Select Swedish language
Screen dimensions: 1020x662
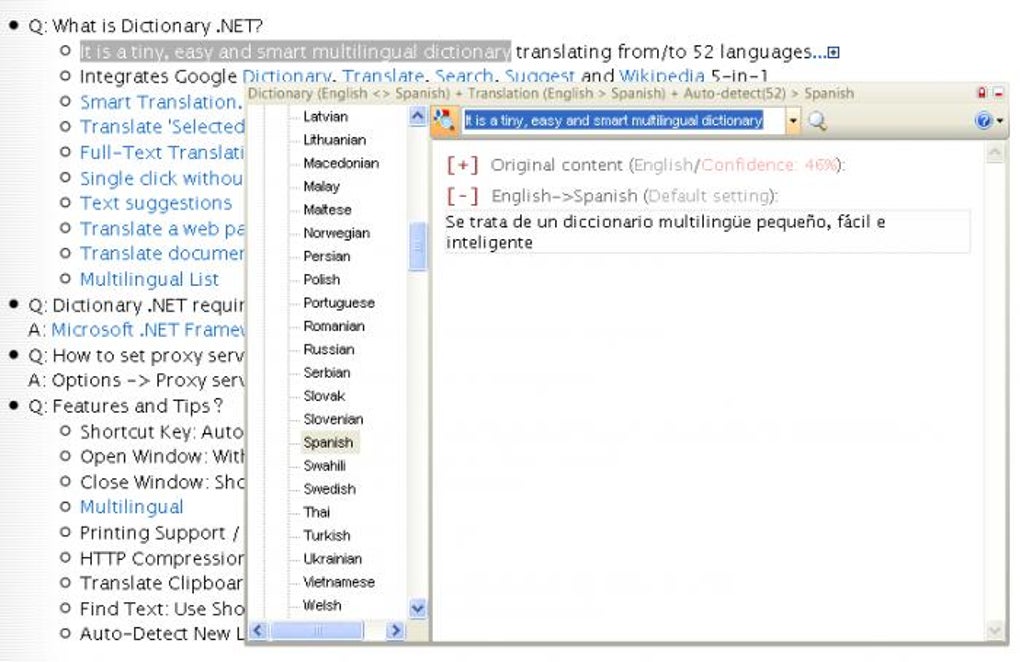pos(329,489)
